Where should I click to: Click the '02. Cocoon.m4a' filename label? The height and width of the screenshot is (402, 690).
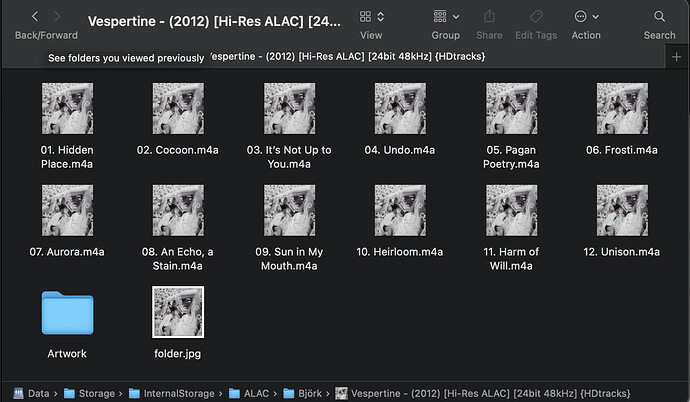pos(177,150)
